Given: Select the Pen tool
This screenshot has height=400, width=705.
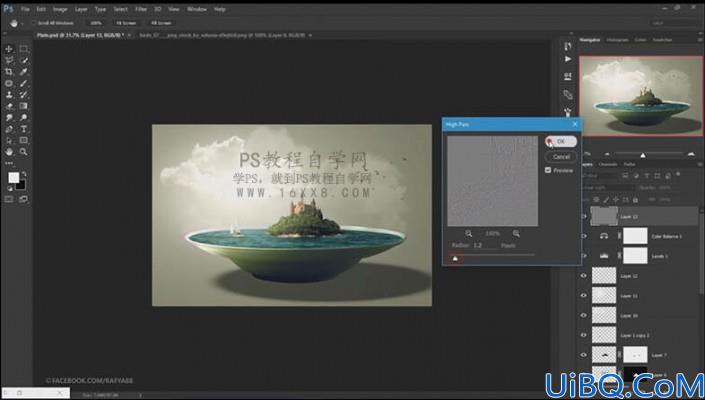Looking at the screenshot, I should pyautogui.click(x=9, y=129).
